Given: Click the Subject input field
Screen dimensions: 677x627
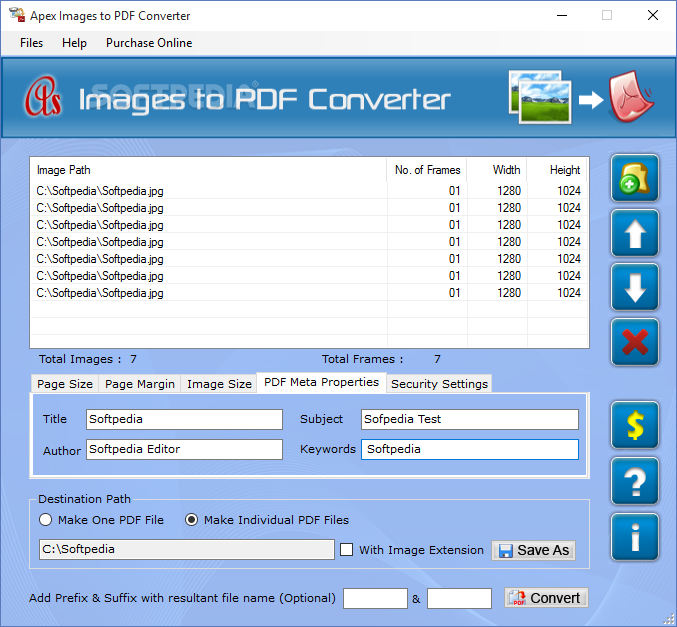Looking at the screenshot, I should 470,419.
